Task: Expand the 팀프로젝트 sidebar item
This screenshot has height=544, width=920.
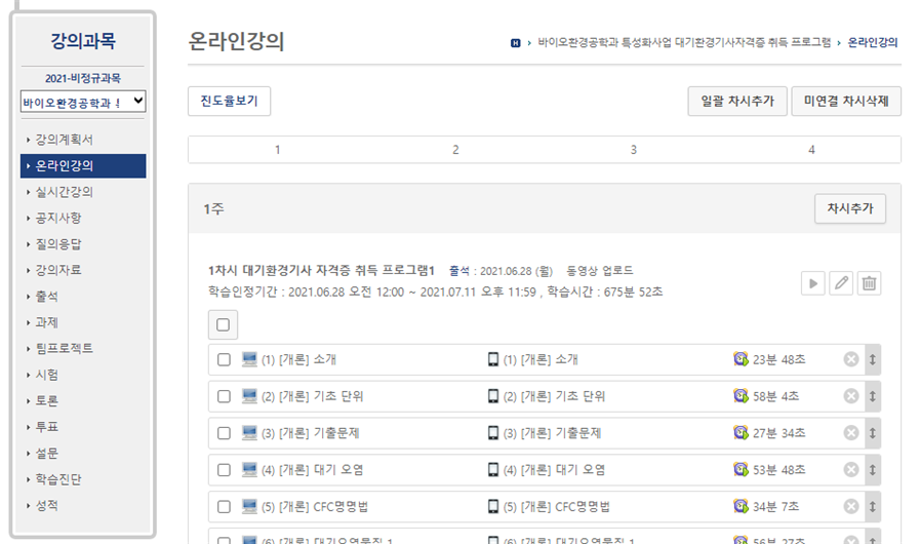Action: (x=63, y=348)
